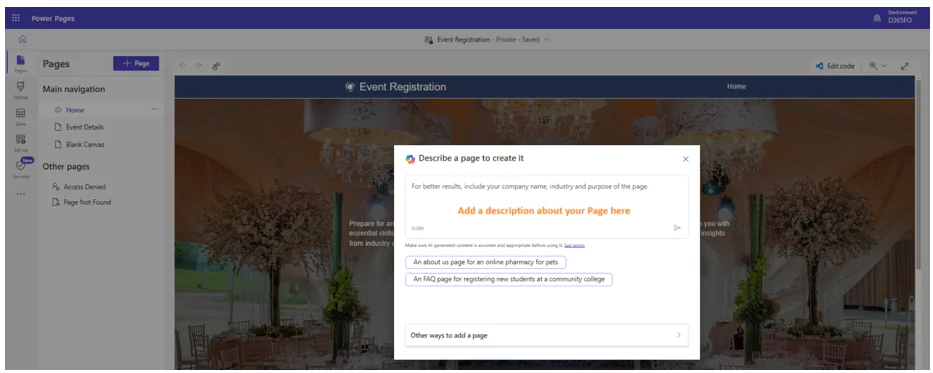Expand Event Registration site name dropdown
This screenshot has width=933, height=373.
tap(546, 40)
